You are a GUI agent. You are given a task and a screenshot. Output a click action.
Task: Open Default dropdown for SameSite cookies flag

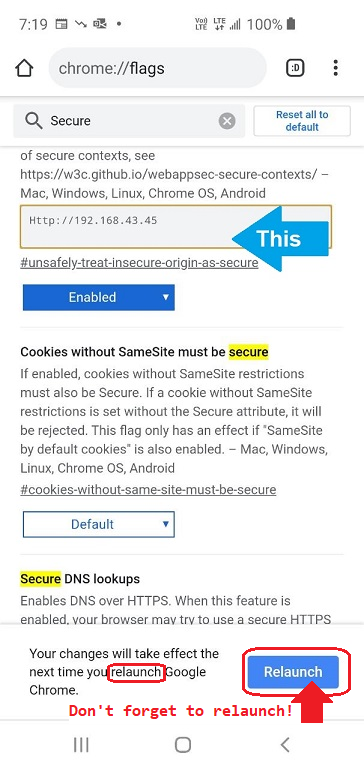click(x=98, y=524)
